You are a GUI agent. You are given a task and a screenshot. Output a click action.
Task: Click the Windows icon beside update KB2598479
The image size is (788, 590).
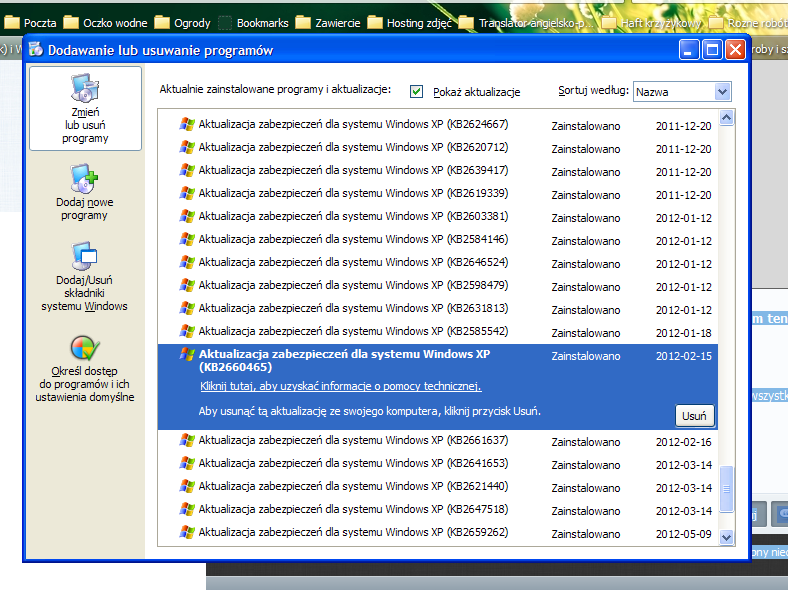pos(187,285)
